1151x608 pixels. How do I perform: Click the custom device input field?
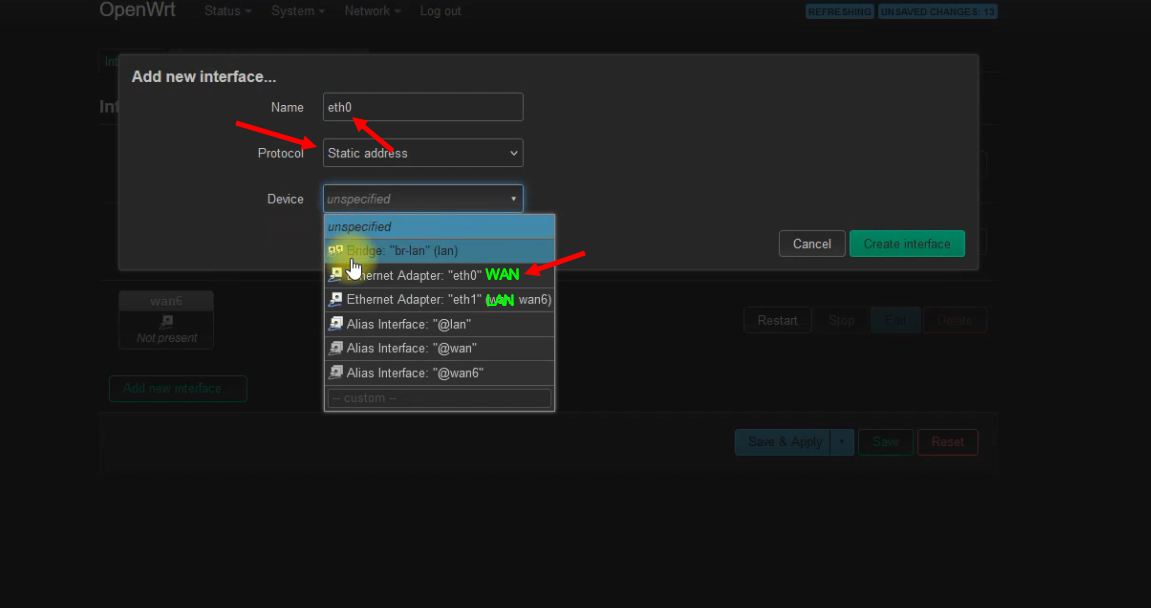pos(439,398)
